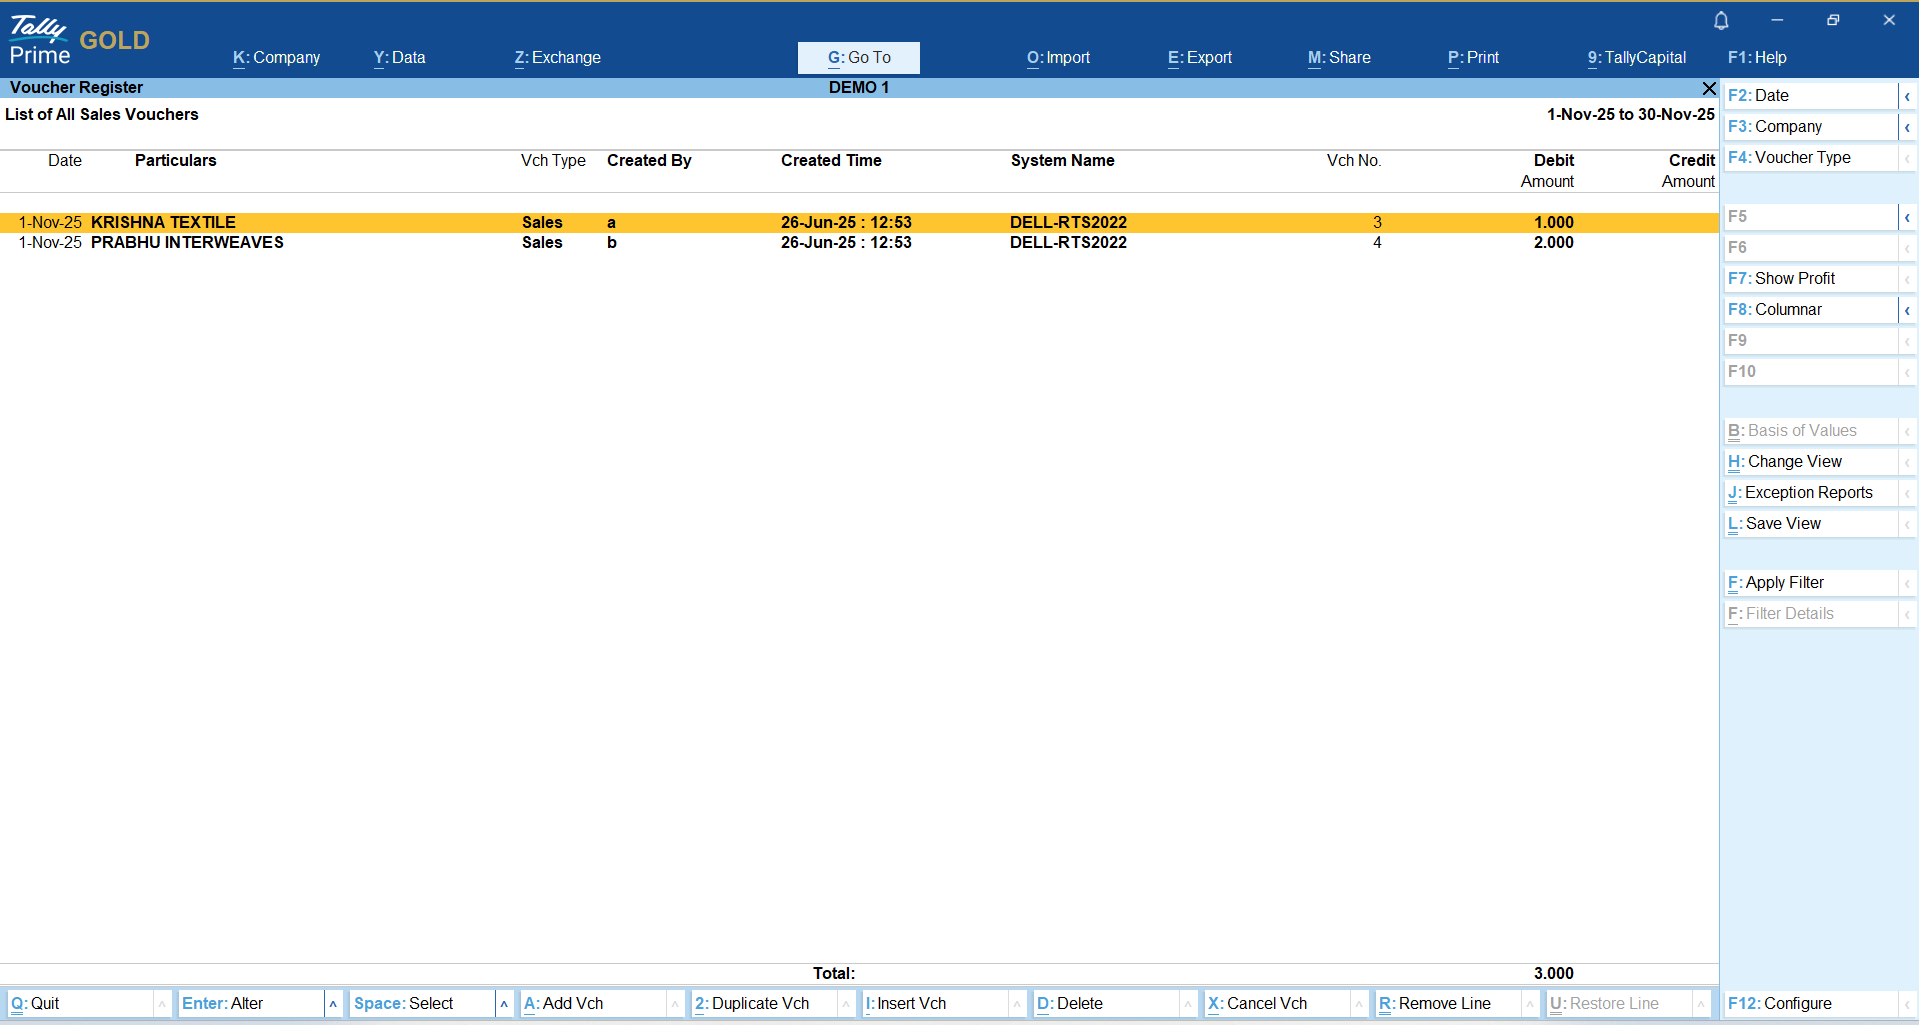The width and height of the screenshot is (1919, 1025).
Task: Open the Enter: Alter up-arrow expander
Action: pos(333,1003)
